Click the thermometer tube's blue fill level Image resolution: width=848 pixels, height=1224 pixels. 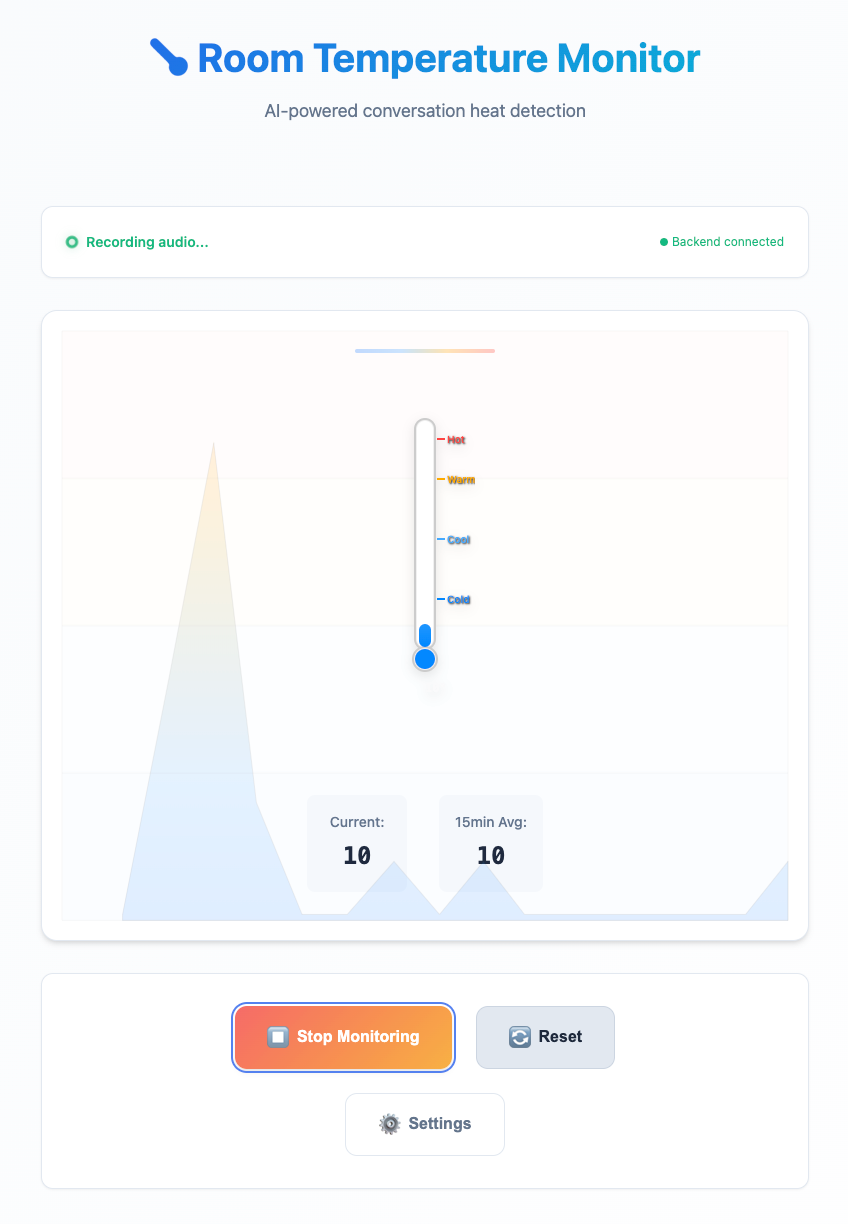coord(425,635)
